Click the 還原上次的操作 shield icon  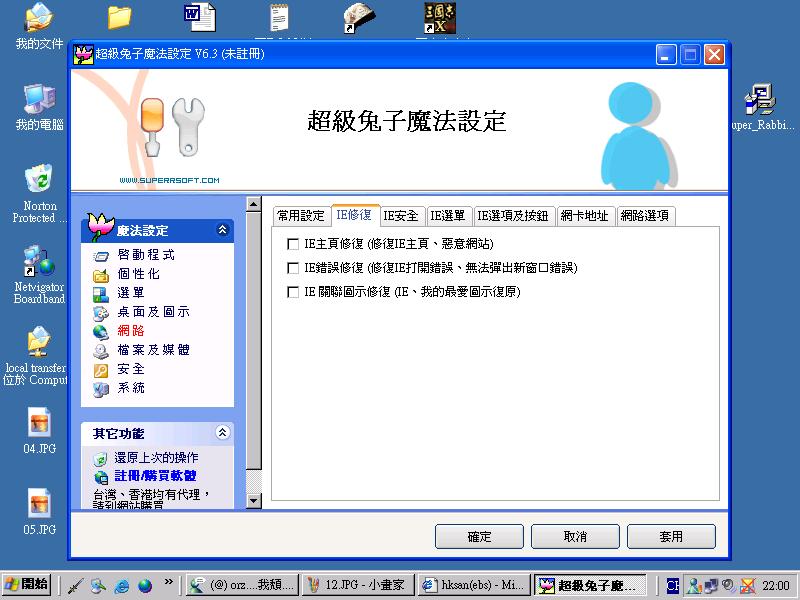click(101, 459)
